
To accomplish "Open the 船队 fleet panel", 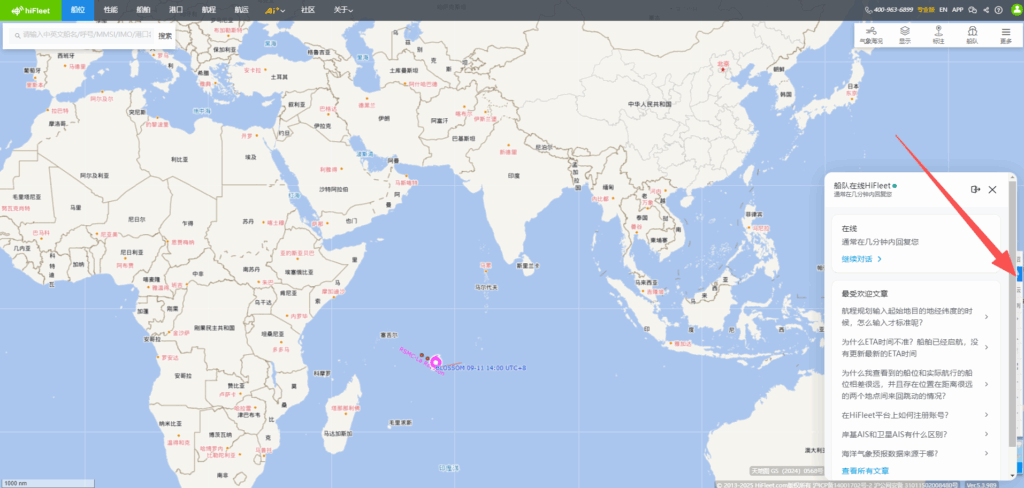I will point(971,35).
